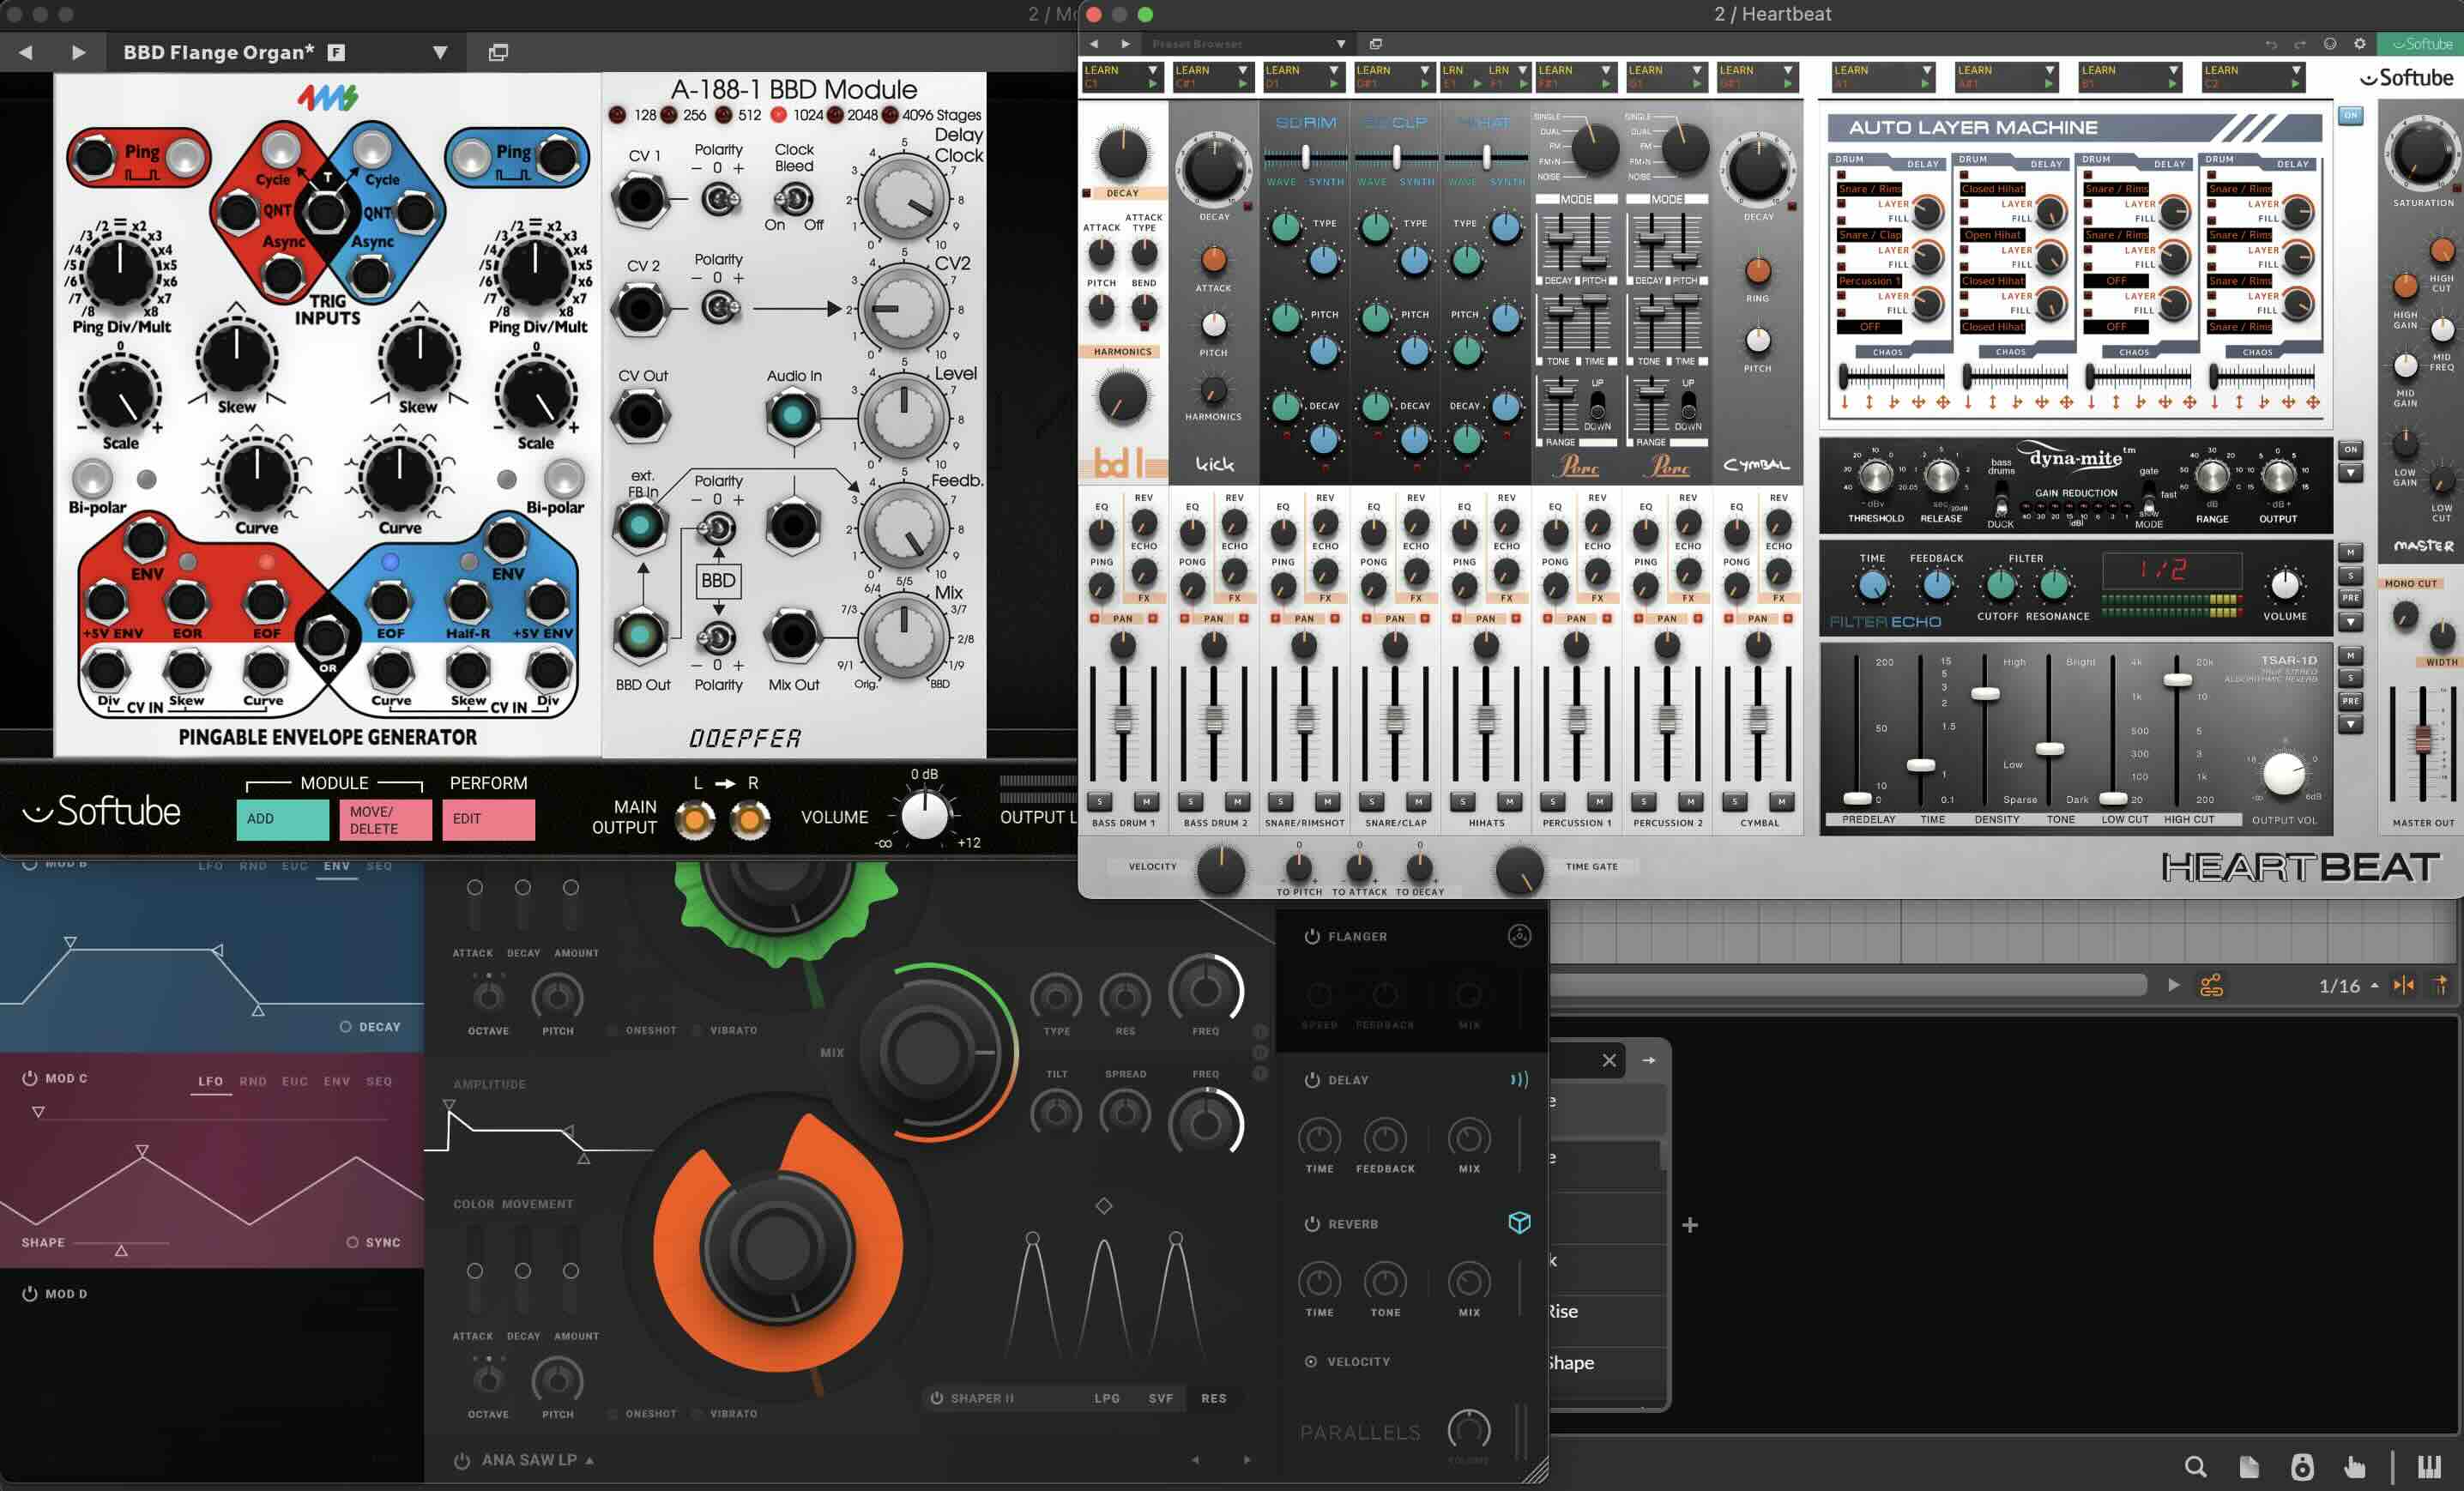Click the DAW speaker icon
This screenshot has width=2464, height=1491.
tap(2301, 1466)
